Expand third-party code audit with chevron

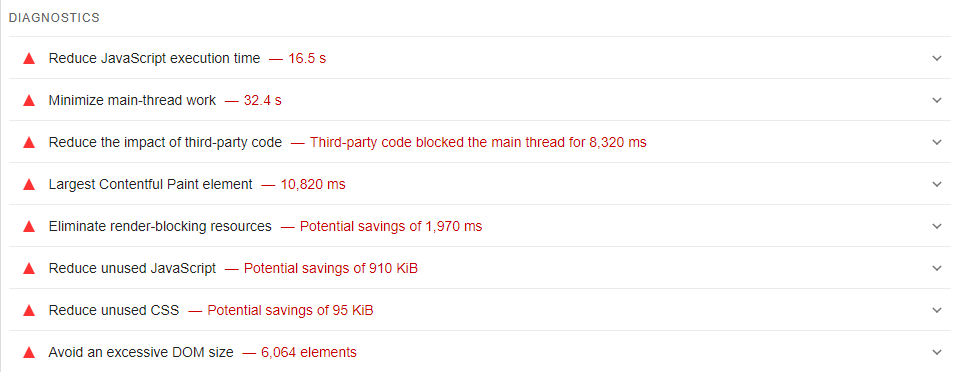coord(937,142)
